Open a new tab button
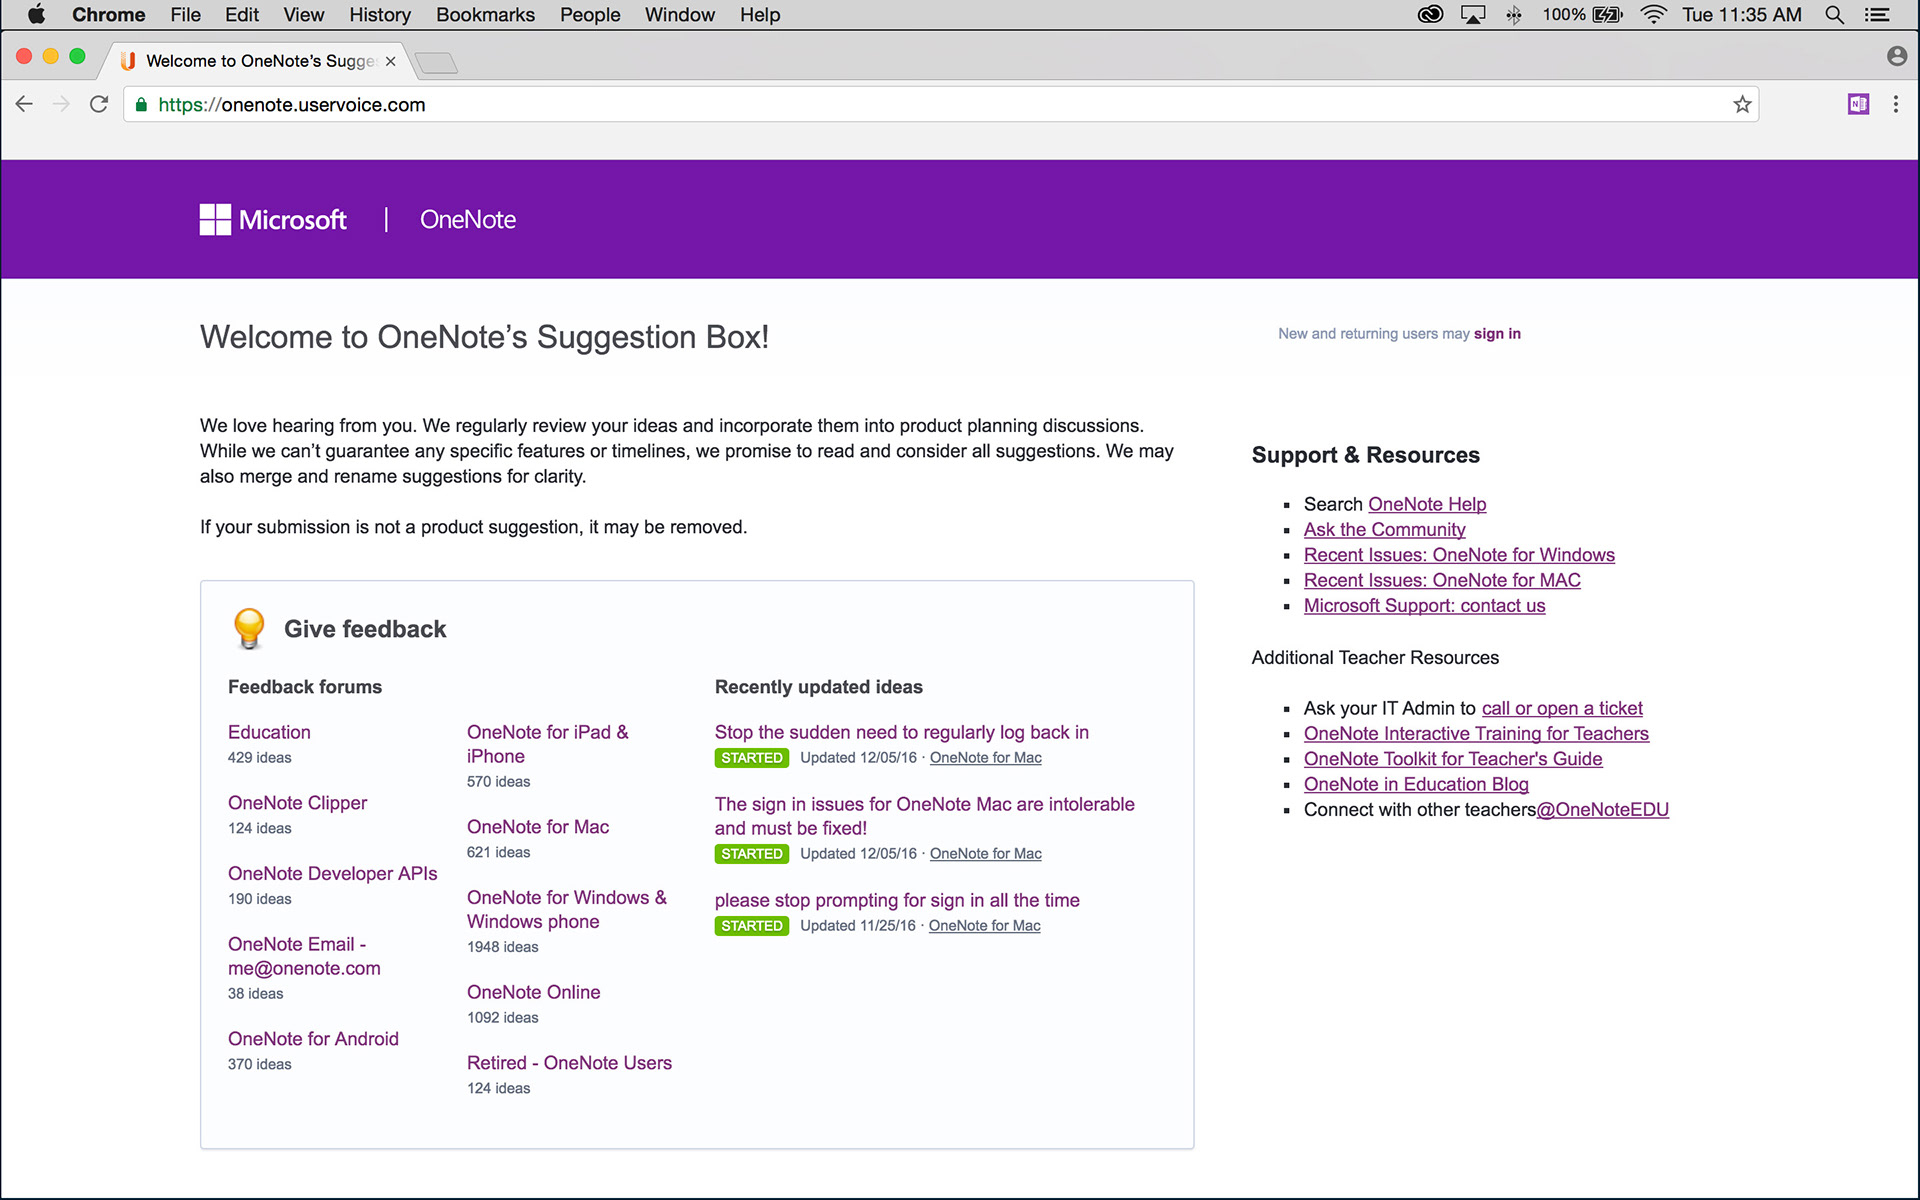The width and height of the screenshot is (1920, 1200). click(437, 63)
